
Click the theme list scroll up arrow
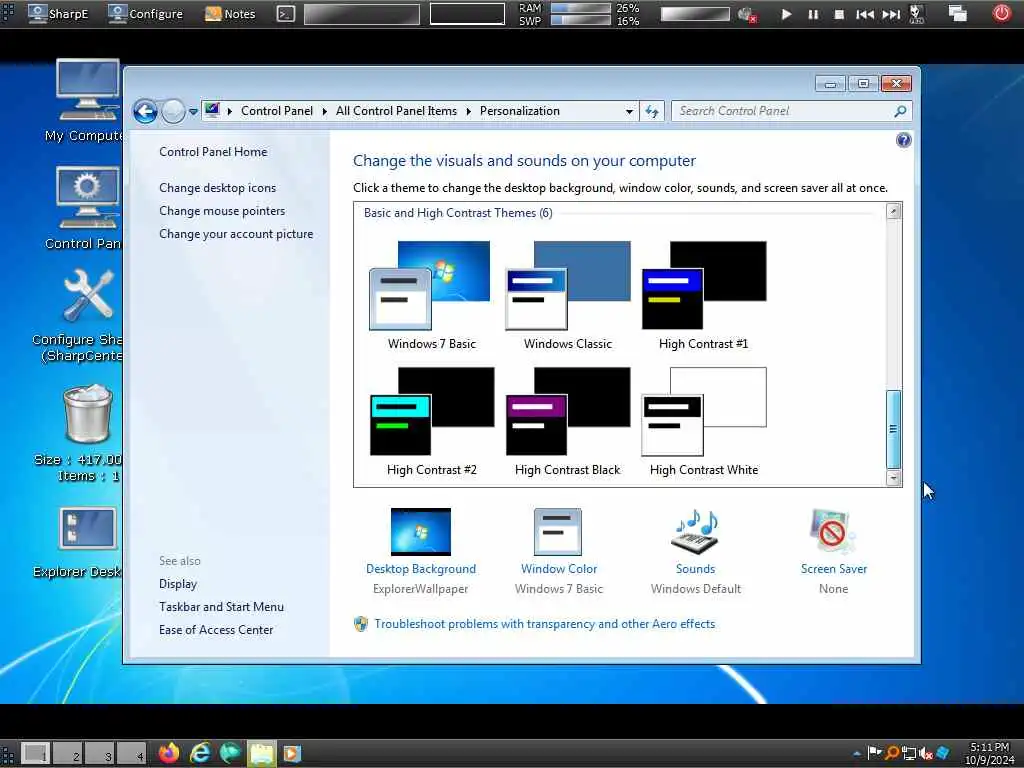(x=893, y=211)
